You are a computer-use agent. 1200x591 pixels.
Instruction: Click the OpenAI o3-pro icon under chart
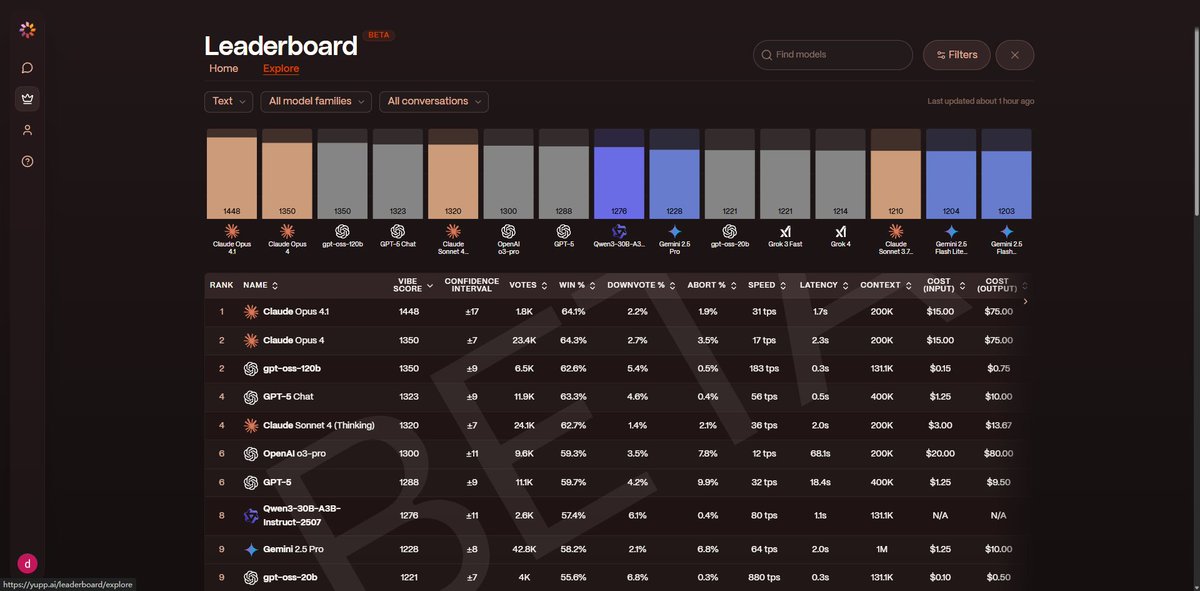click(x=508, y=231)
